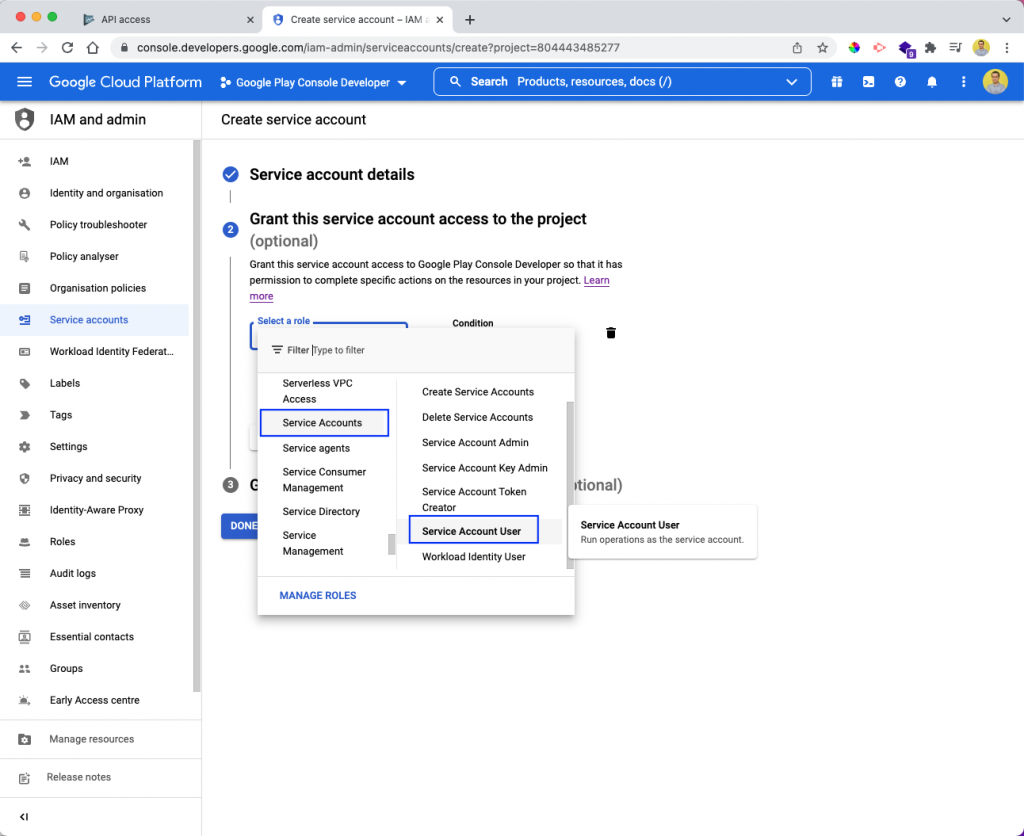Go to the browser home page
The height and width of the screenshot is (836, 1024).
tap(93, 48)
